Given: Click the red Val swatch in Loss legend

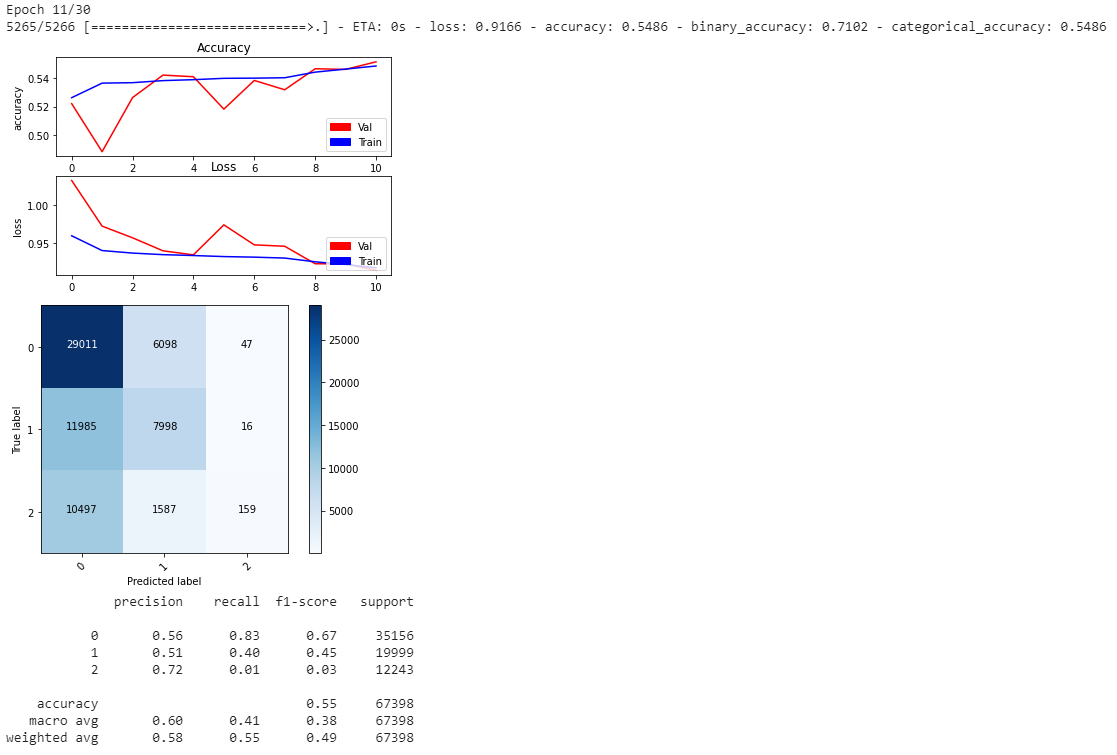Looking at the screenshot, I should [x=341, y=246].
